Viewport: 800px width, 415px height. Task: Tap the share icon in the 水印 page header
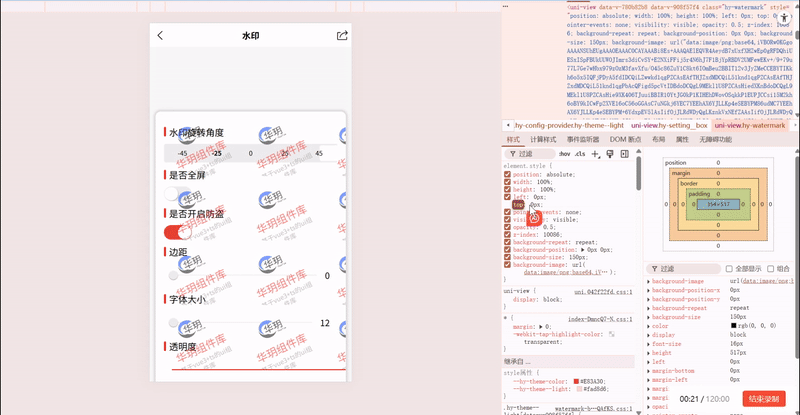tap(342, 35)
